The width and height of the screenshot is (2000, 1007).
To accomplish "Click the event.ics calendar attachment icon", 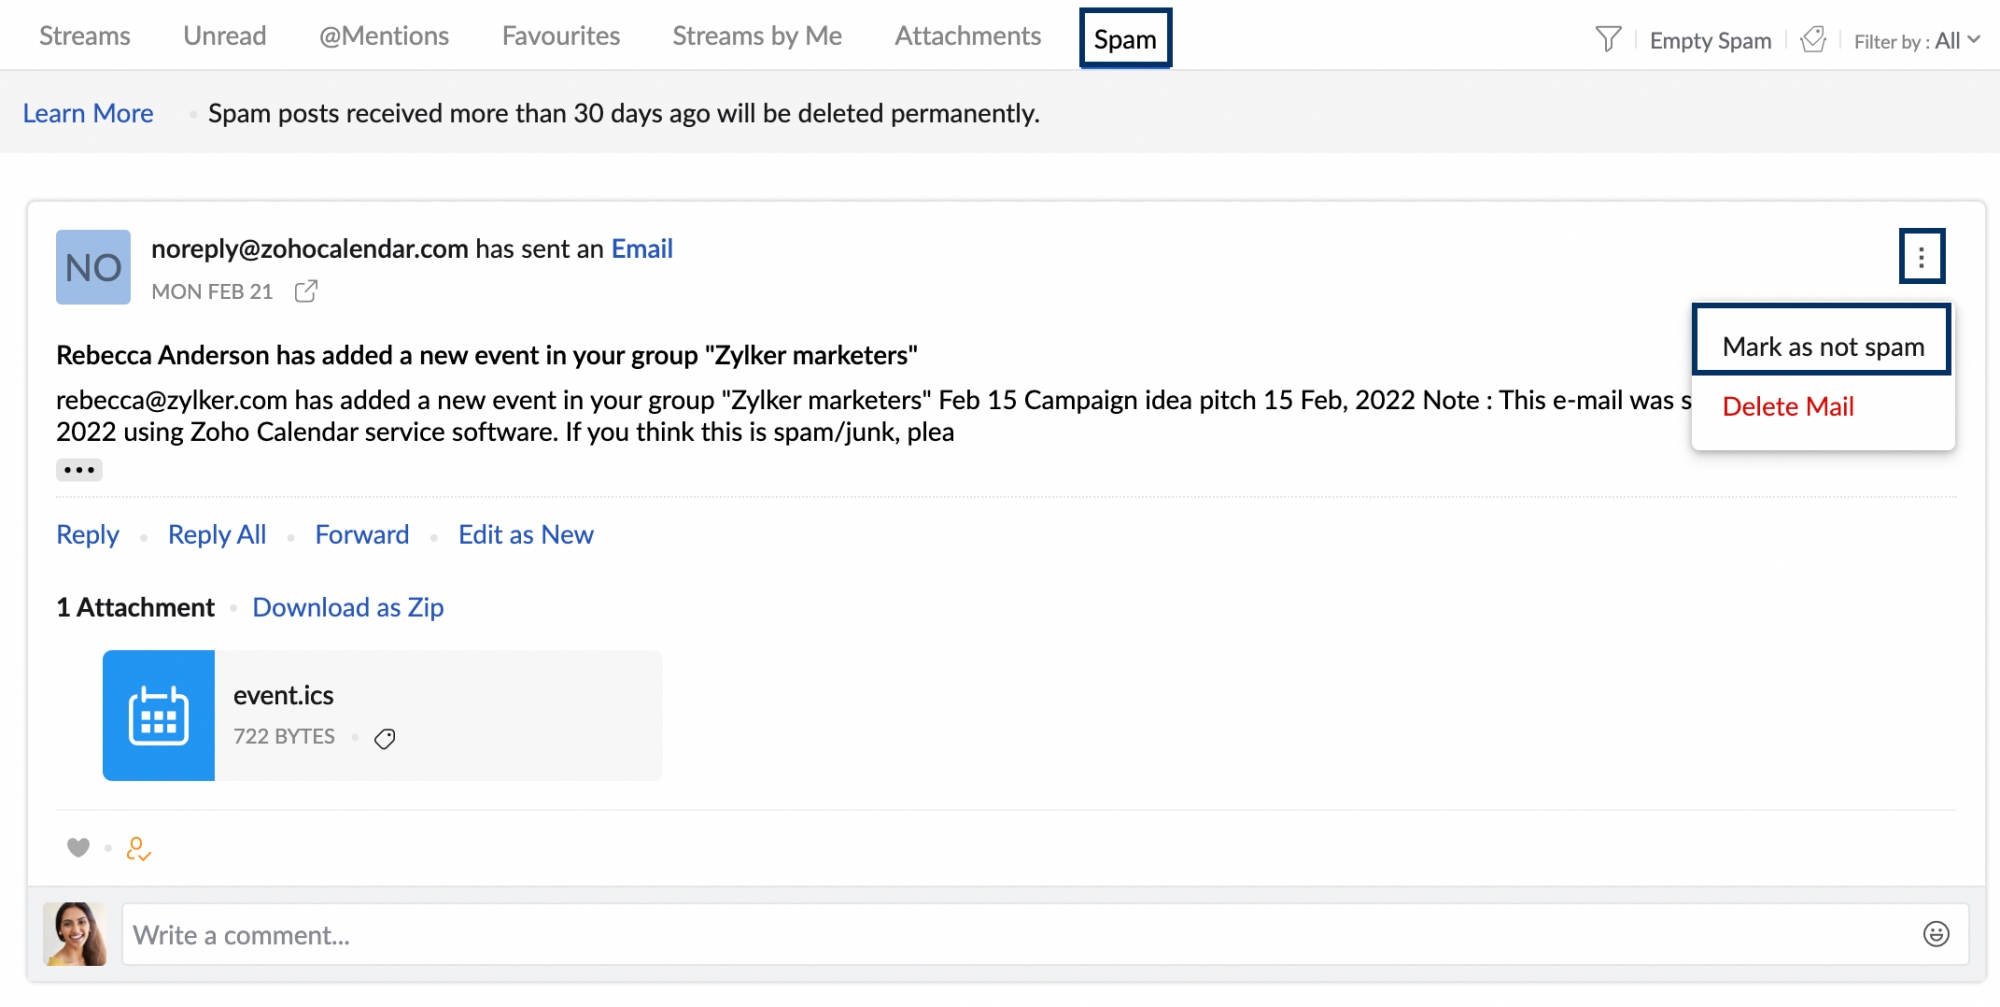I will click(159, 716).
